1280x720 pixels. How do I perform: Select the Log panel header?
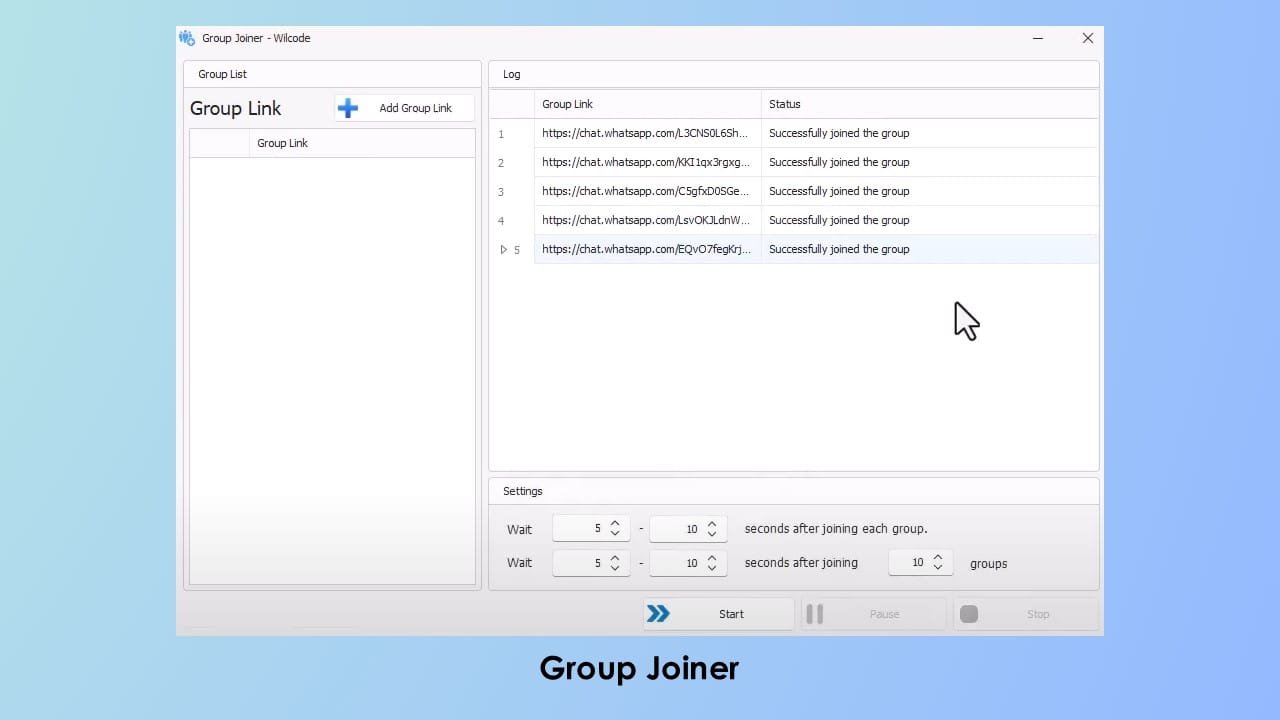tap(512, 74)
